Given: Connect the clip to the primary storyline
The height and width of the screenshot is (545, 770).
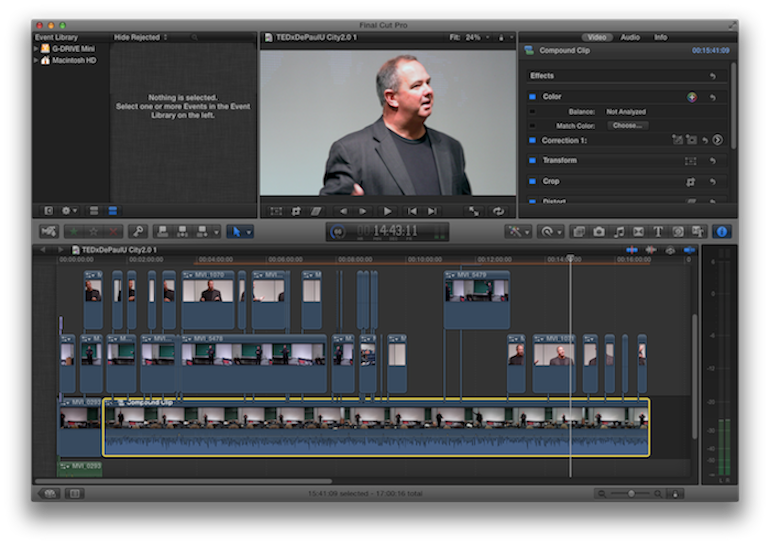Looking at the screenshot, I should pyautogui.click(x=162, y=231).
